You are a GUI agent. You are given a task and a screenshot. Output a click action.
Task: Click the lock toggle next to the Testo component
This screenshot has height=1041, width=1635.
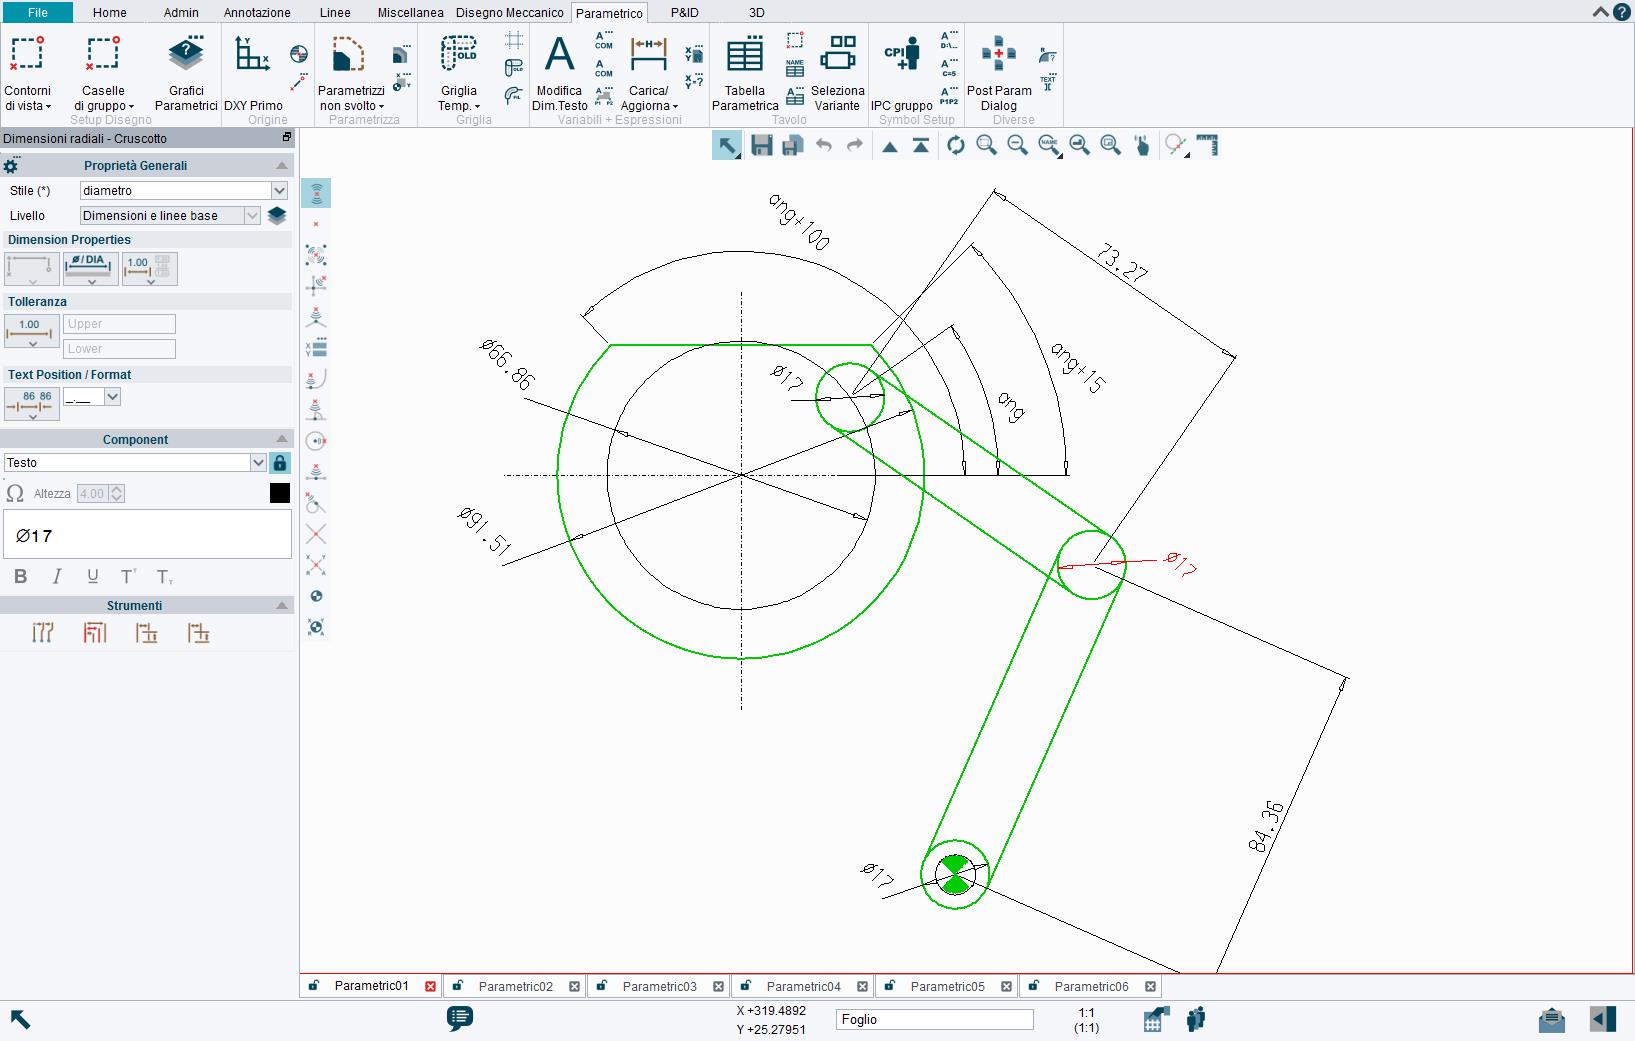pyautogui.click(x=279, y=462)
